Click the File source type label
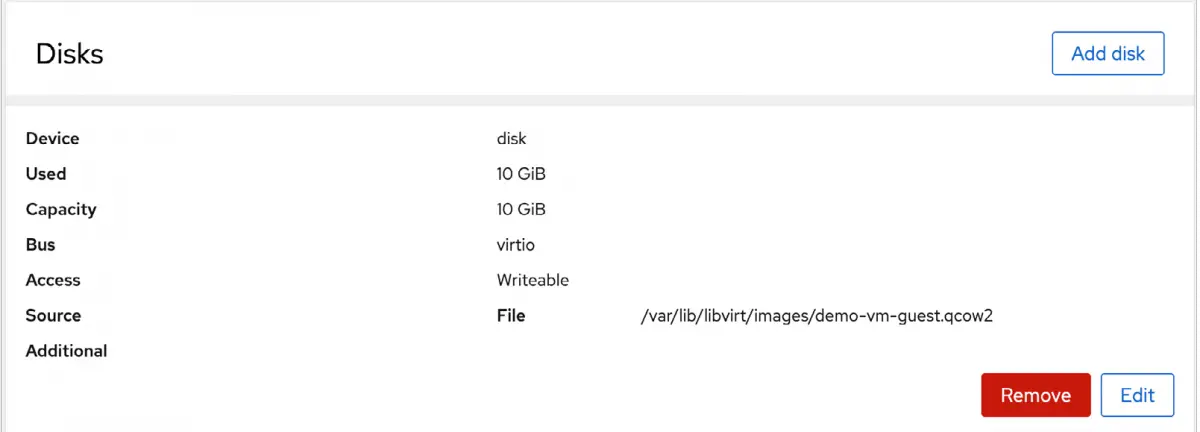The image size is (1200, 432). (x=511, y=316)
